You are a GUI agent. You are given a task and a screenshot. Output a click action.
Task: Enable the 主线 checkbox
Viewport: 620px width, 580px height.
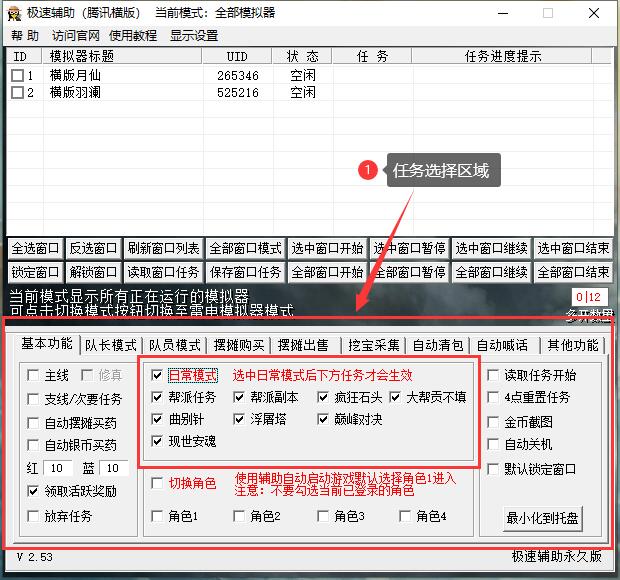33,376
